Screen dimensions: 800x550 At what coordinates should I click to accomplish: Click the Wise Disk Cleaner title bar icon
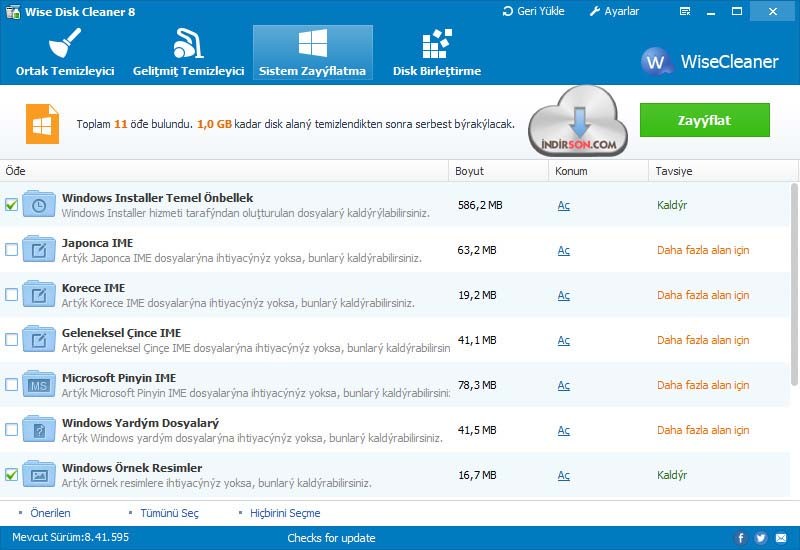pyautogui.click(x=12, y=11)
